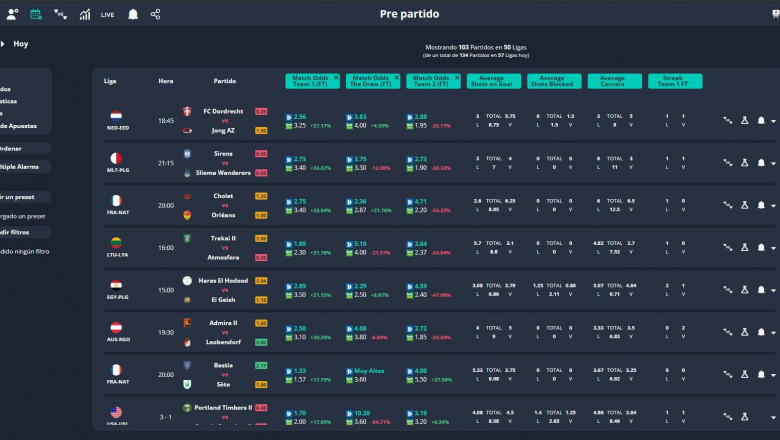Open the statistics bar chart icon
This screenshot has width=780, height=440.
tap(84, 14)
